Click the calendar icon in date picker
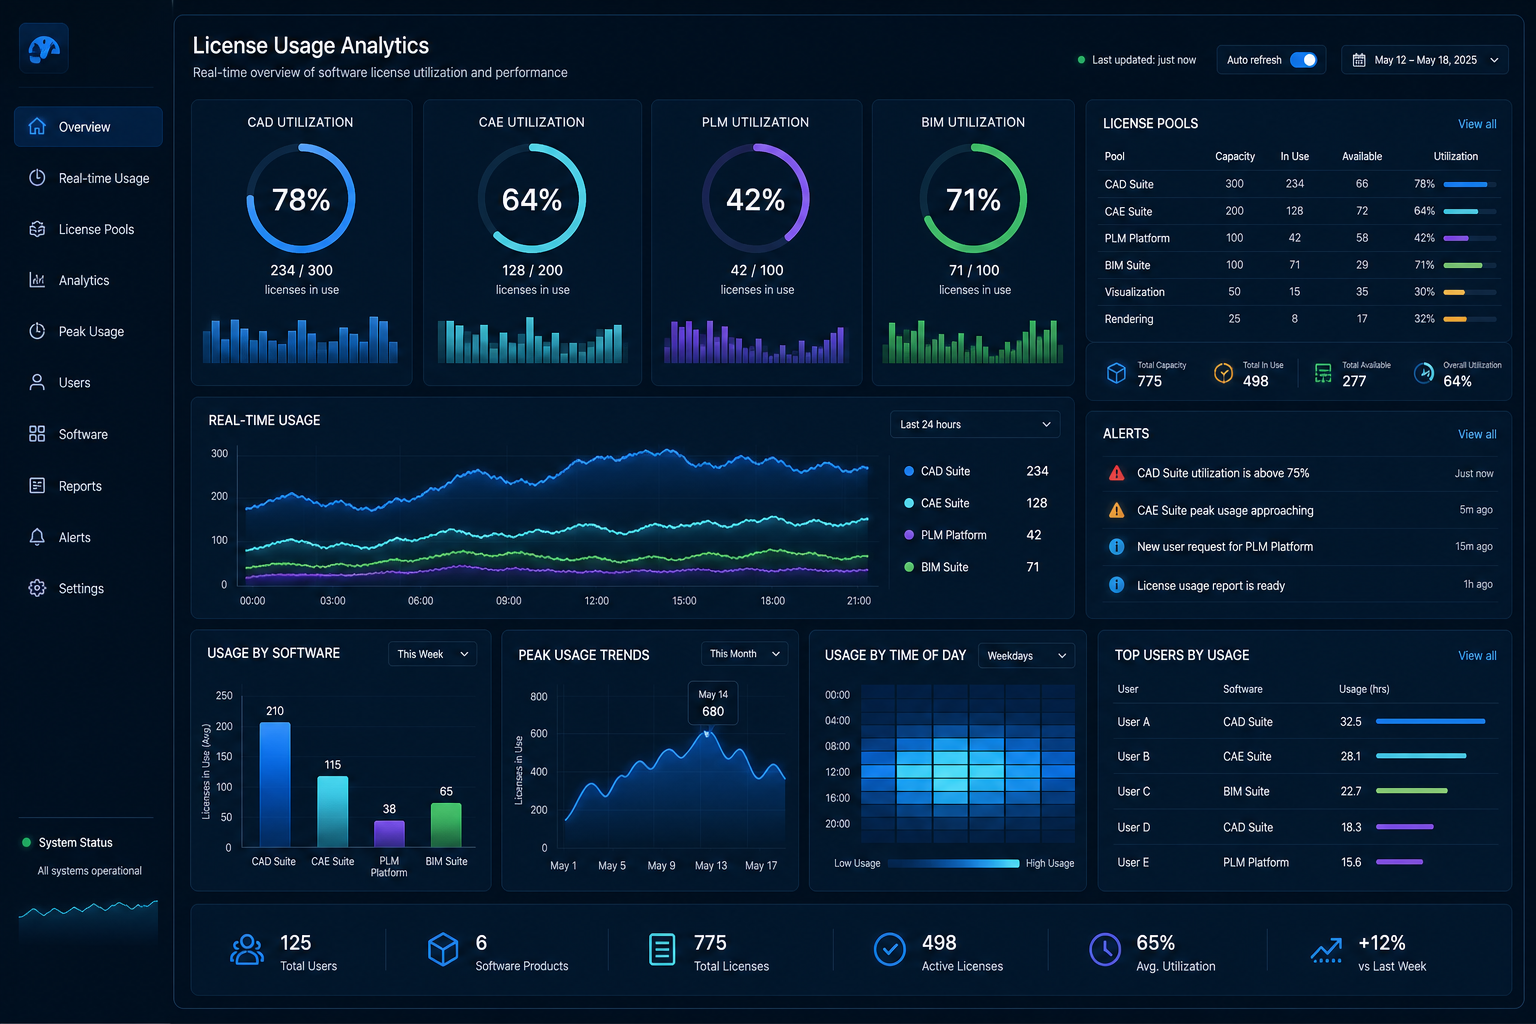1536x1024 pixels. pyautogui.click(x=1359, y=60)
